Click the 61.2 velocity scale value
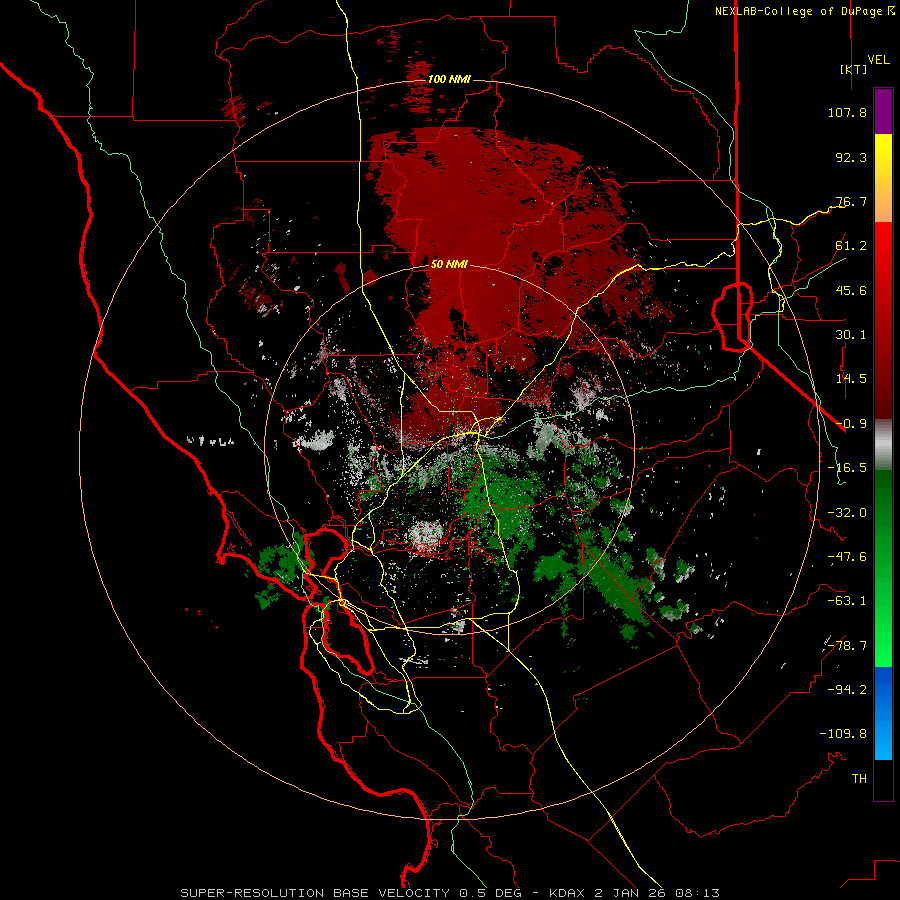Screen dimensions: 900x900 pyautogui.click(x=851, y=246)
